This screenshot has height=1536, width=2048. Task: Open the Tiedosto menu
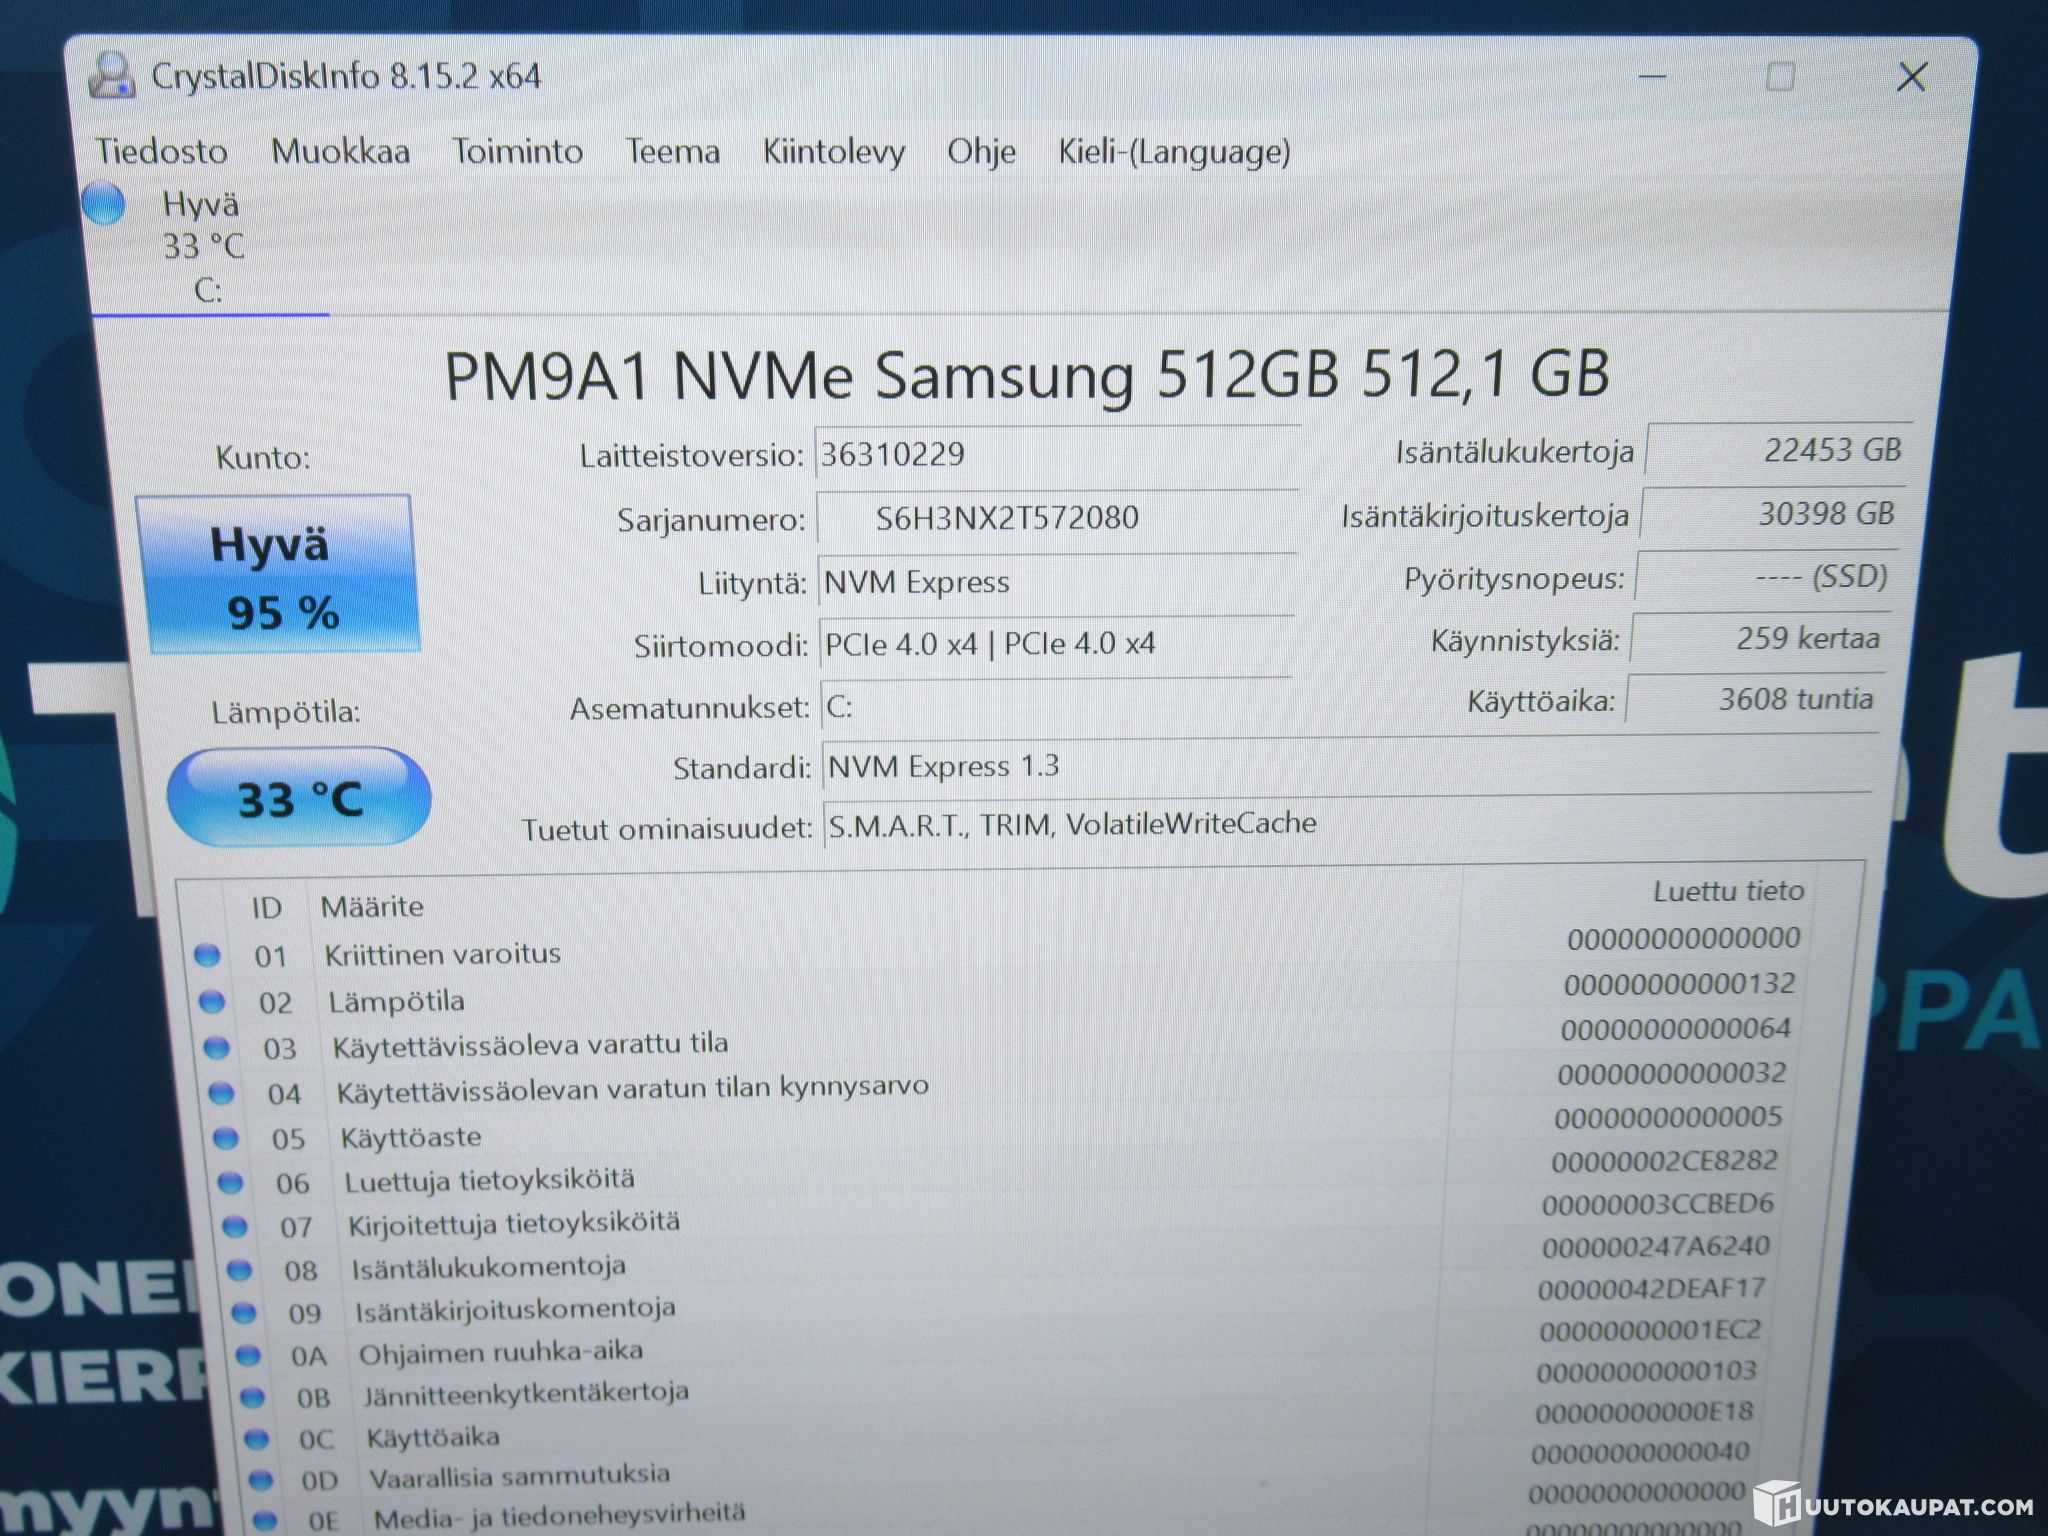point(161,151)
